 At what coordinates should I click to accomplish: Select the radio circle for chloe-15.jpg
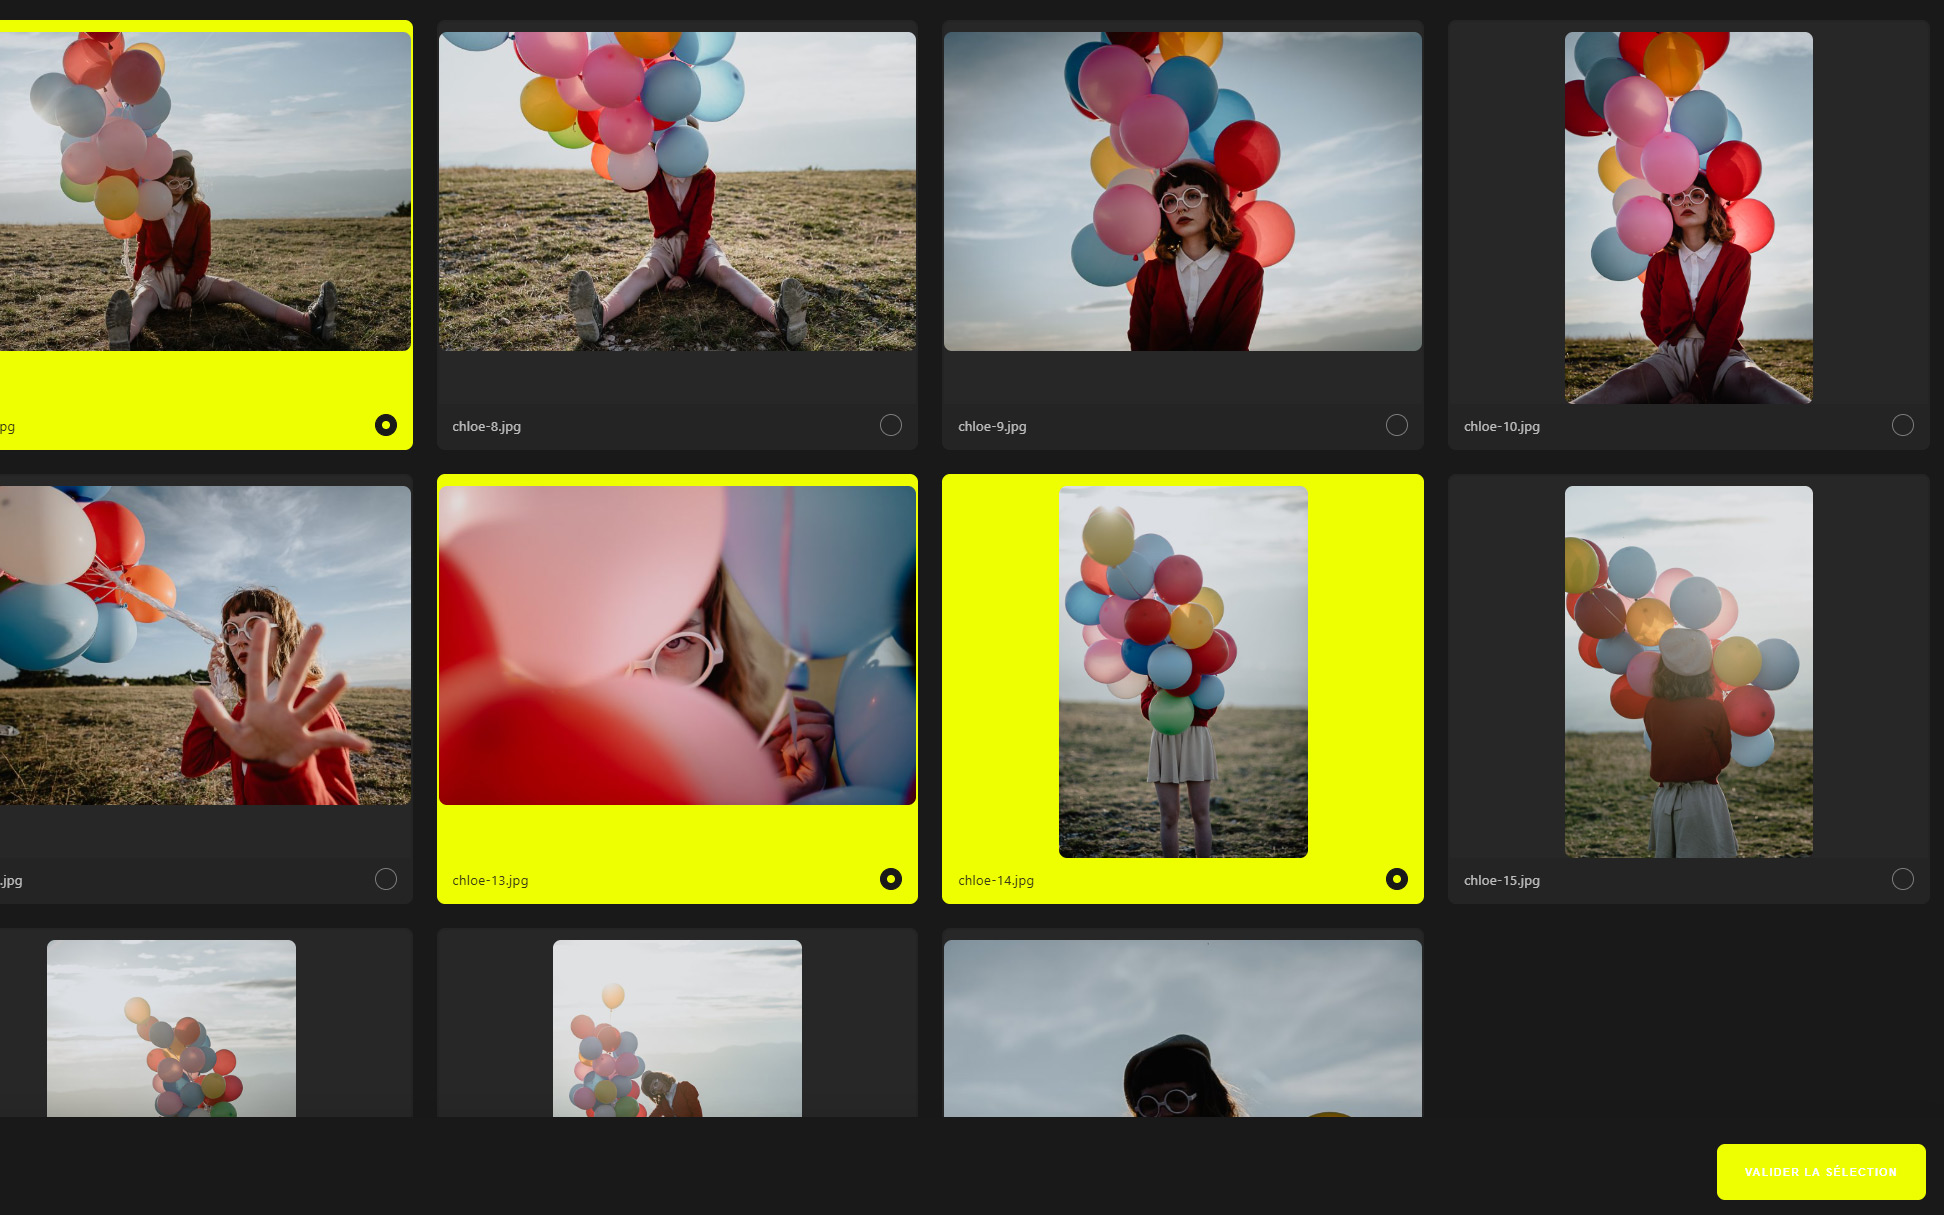click(1902, 879)
